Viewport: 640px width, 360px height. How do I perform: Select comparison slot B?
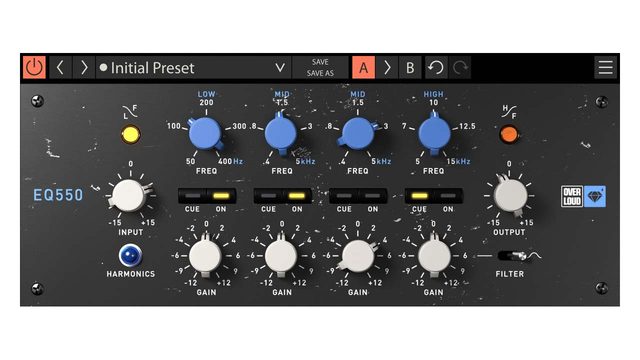point(410,67)
